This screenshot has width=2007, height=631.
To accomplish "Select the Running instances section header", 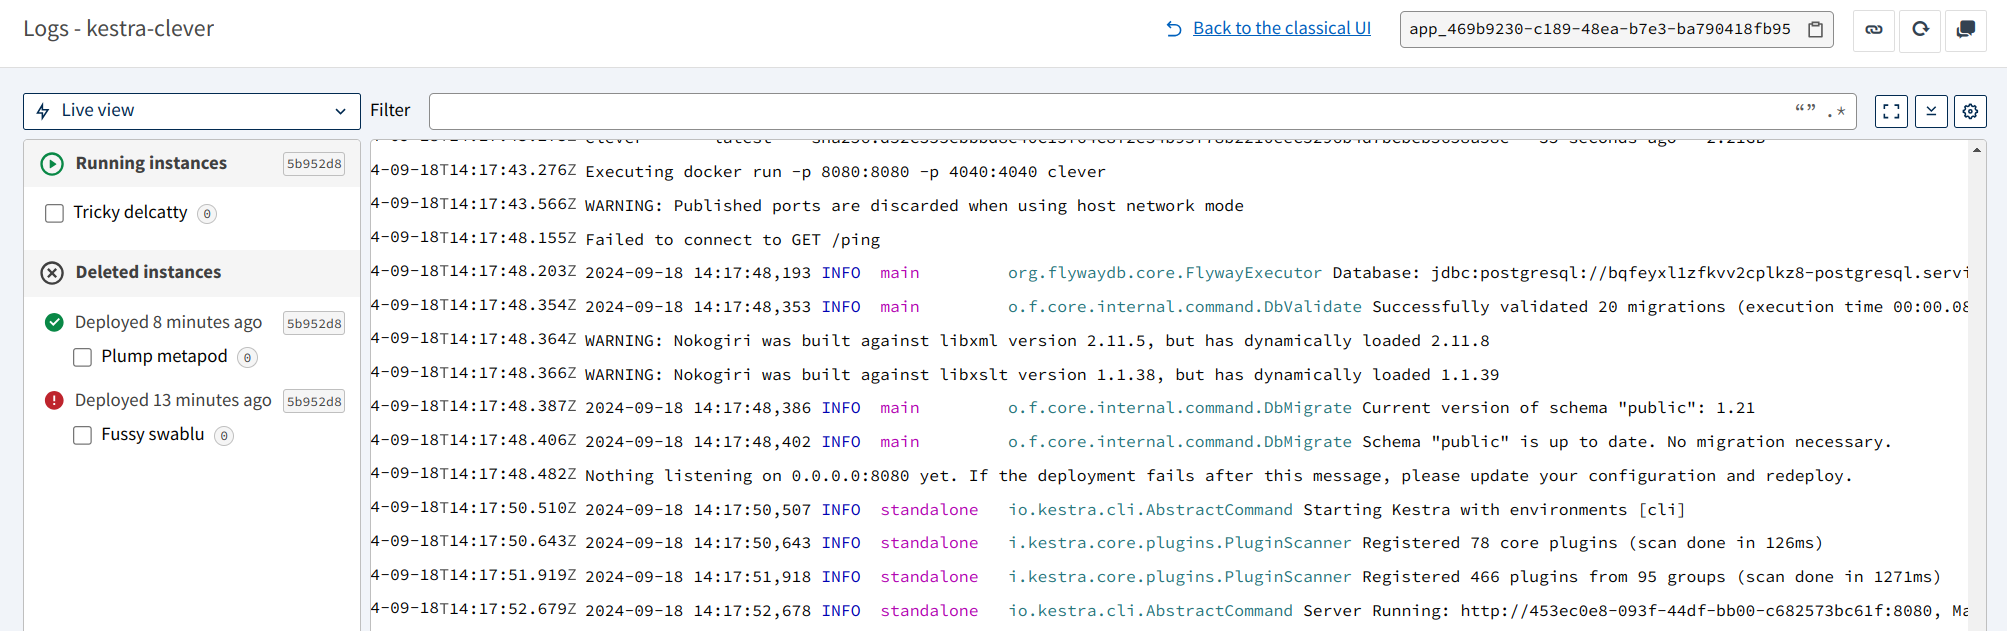I will [151, 163].
